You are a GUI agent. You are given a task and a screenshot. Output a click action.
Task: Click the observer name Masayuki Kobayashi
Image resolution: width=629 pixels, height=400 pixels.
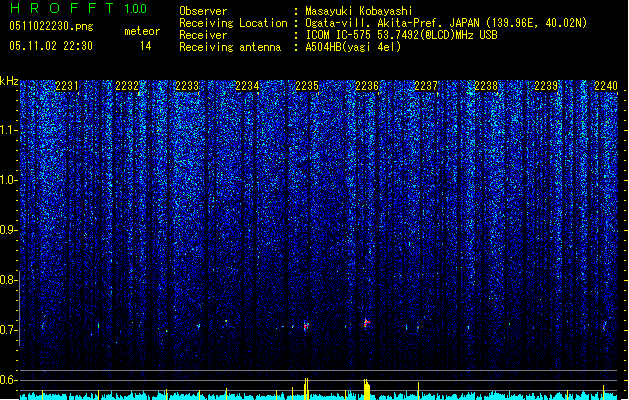(x=359, y=11)
